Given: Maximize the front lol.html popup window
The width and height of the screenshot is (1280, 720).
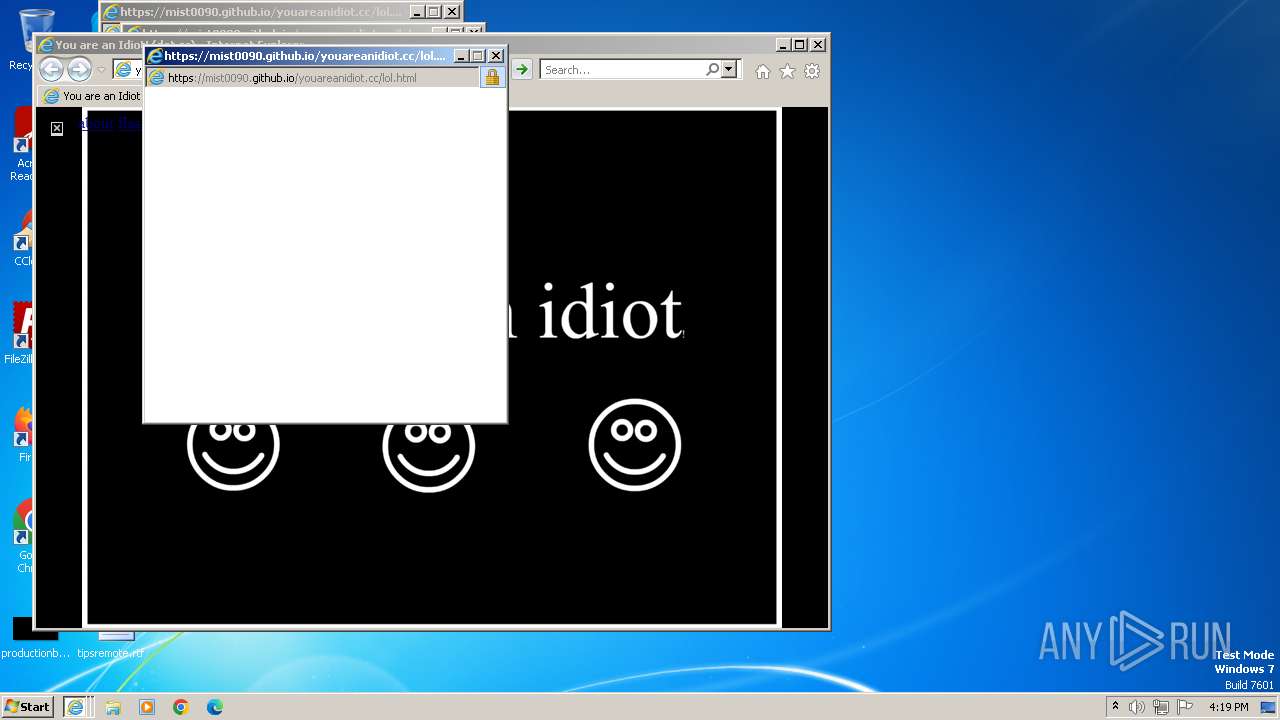Looking at the screenshot, I should 478,56.
